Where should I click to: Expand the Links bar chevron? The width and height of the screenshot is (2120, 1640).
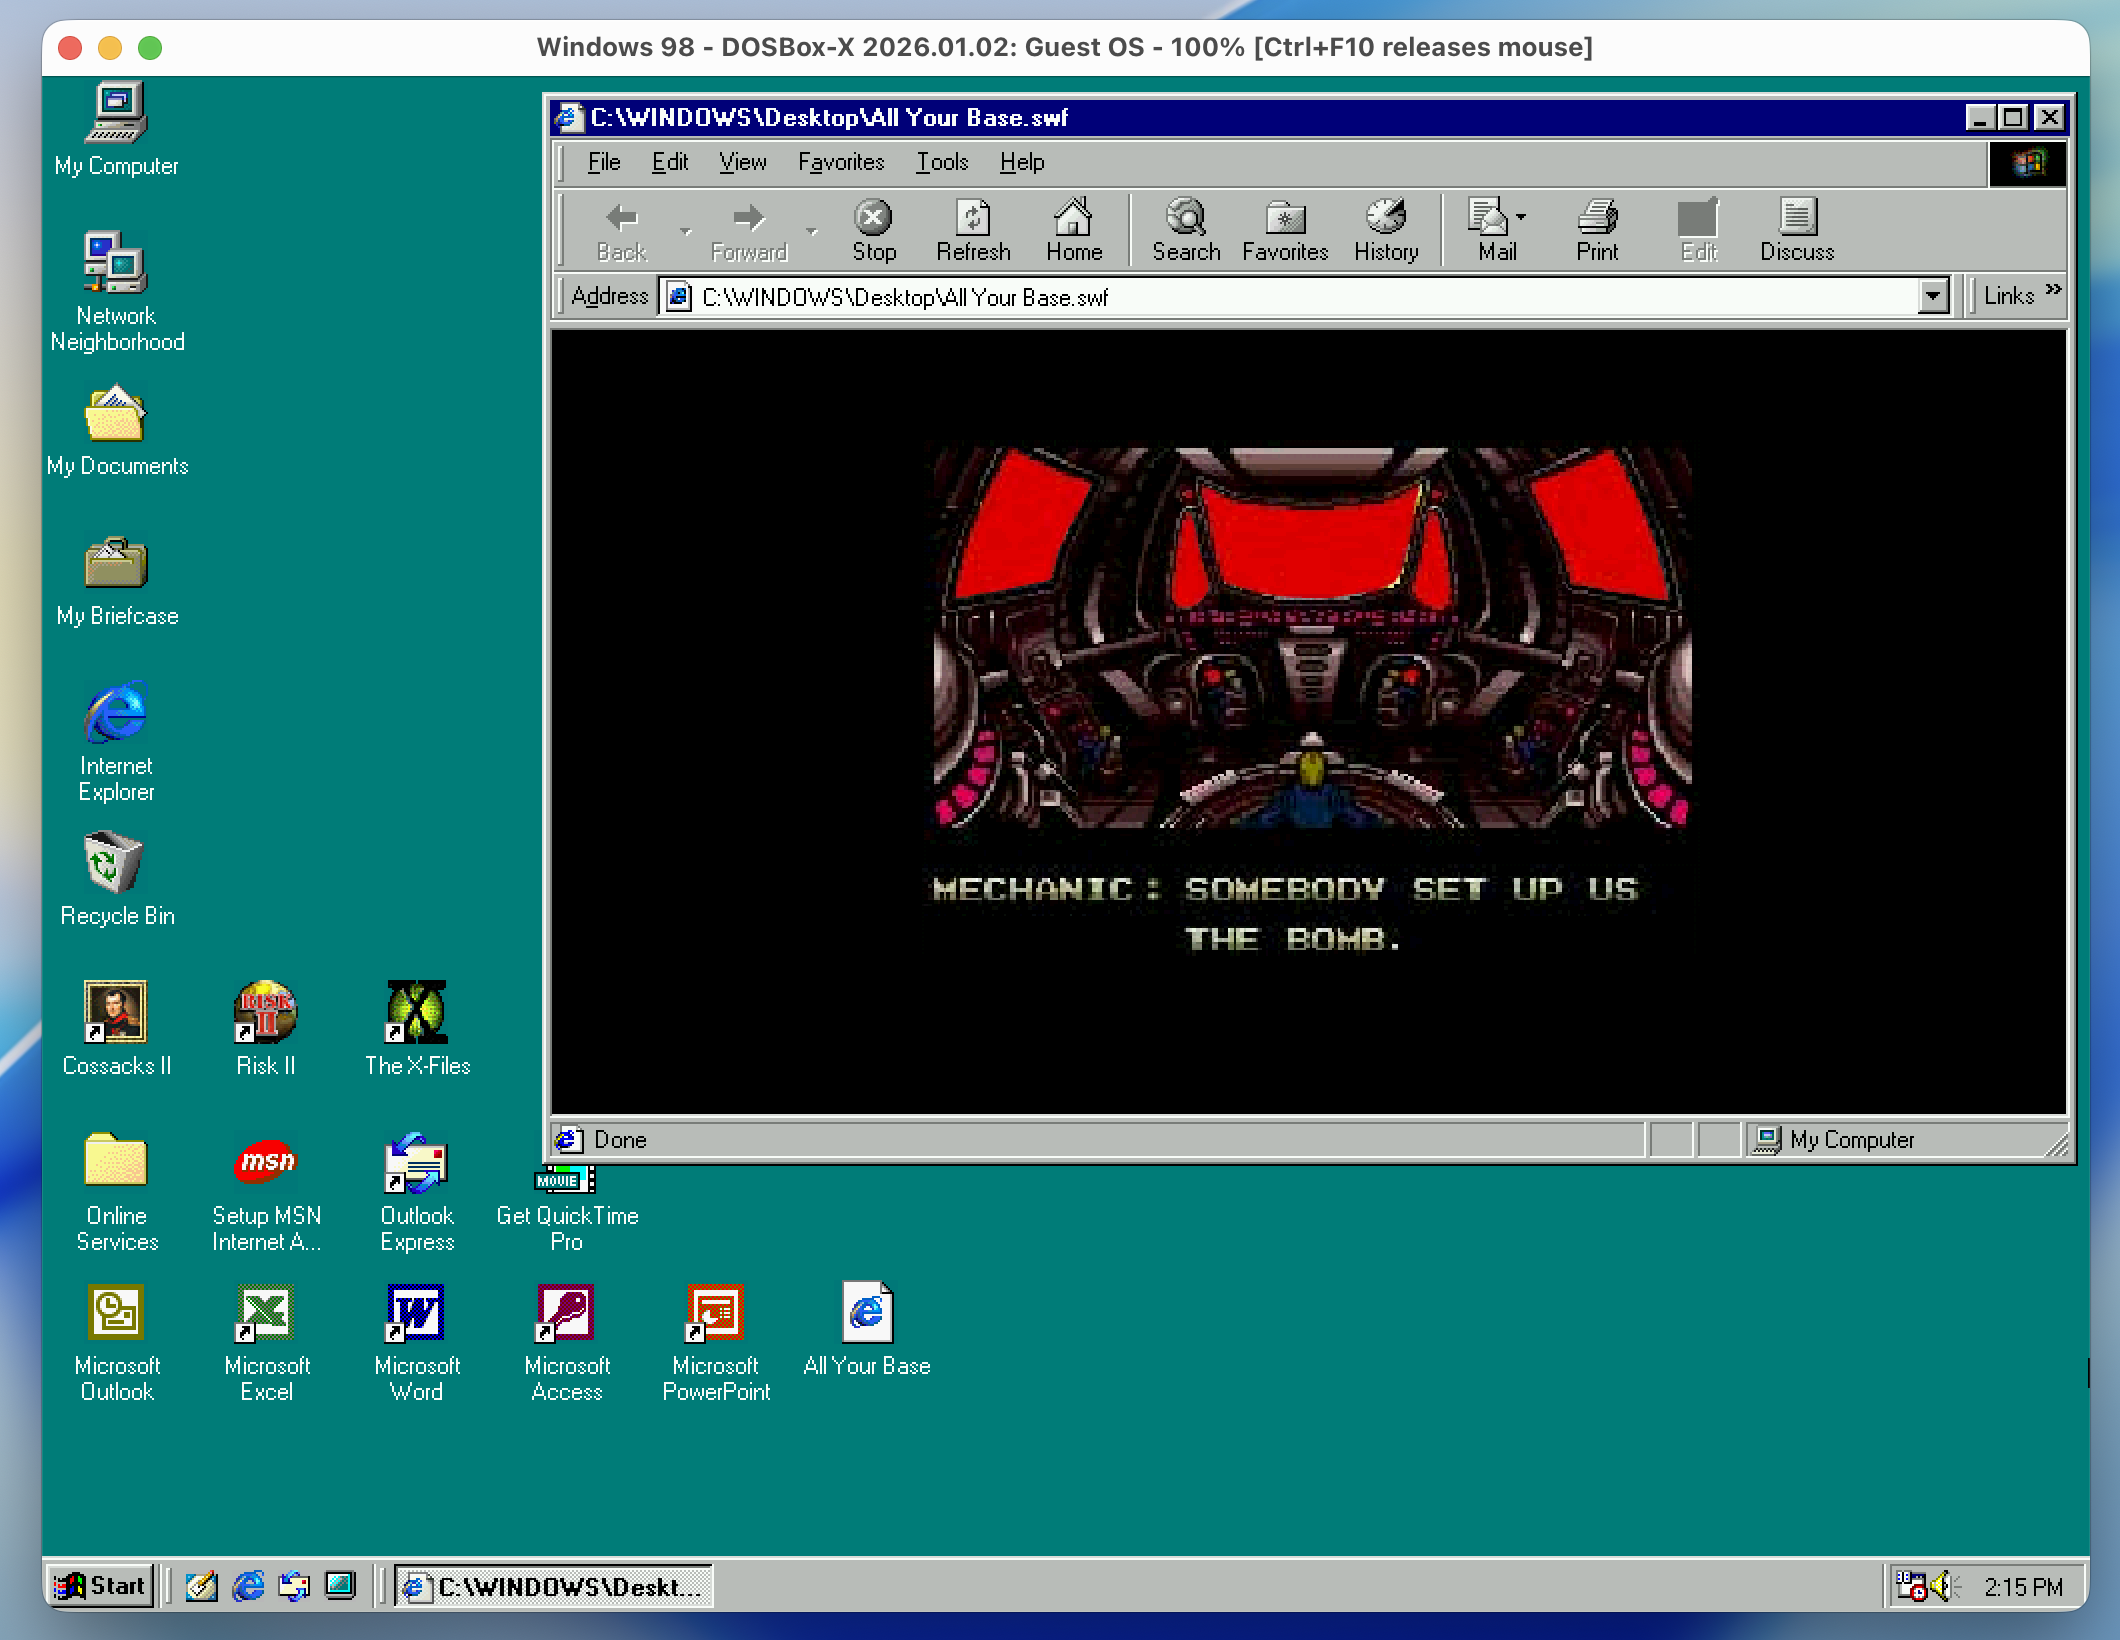click(x=2053, y=290)
